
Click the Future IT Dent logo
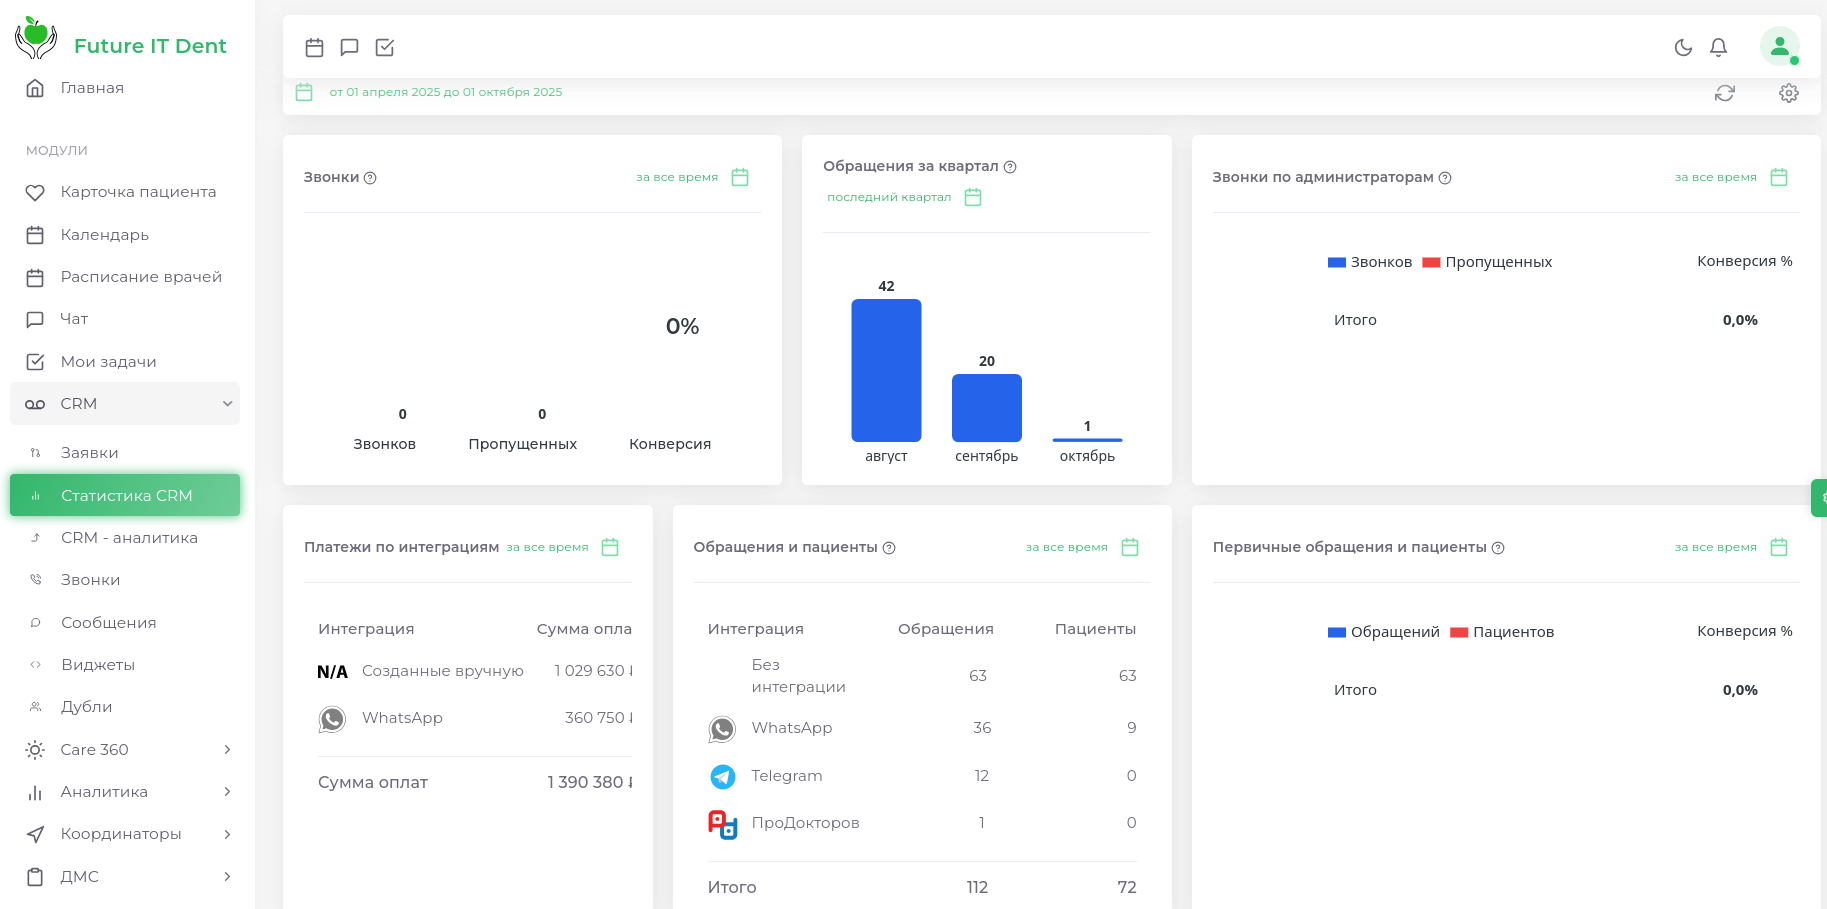(121, 42)
